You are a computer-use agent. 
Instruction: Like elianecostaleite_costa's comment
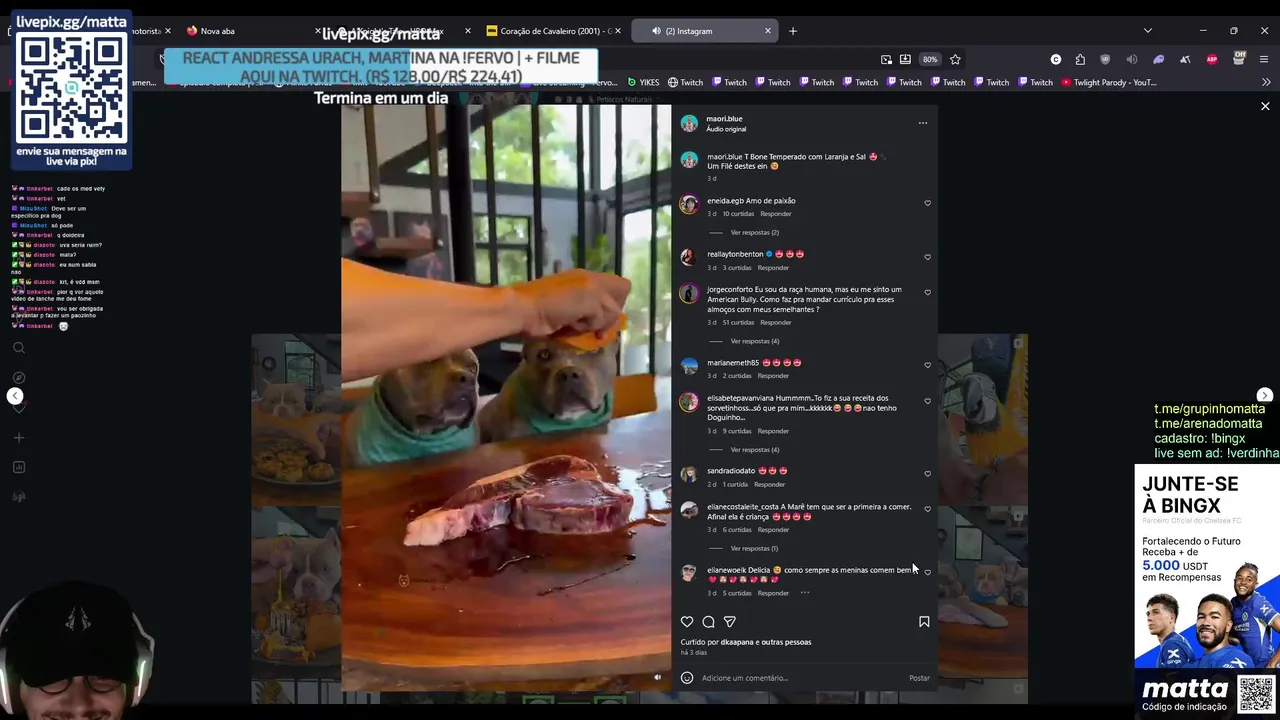[927, 509]
